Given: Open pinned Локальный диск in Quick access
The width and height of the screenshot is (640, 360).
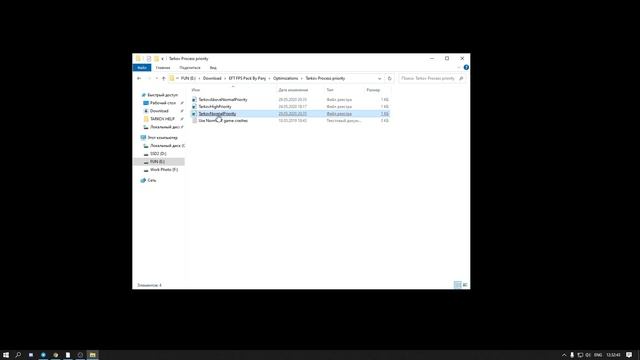Looking at the screenshot, I should click(x=164, y=127).
